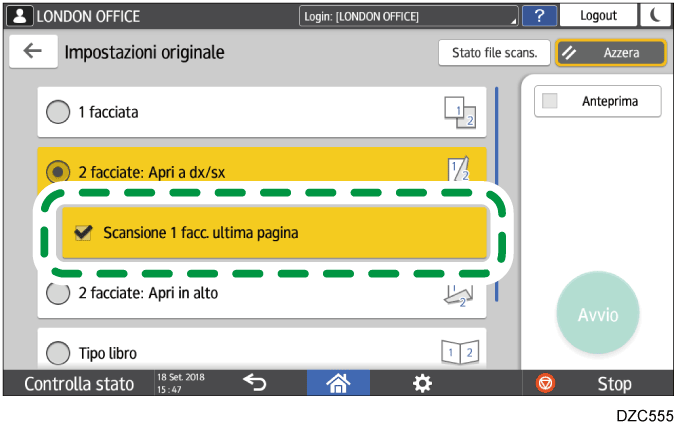Image resolution: width=679 pixels, height=427 pixels.
Task: Tap the return arrow in bottom bar
Action: [255, 383]
